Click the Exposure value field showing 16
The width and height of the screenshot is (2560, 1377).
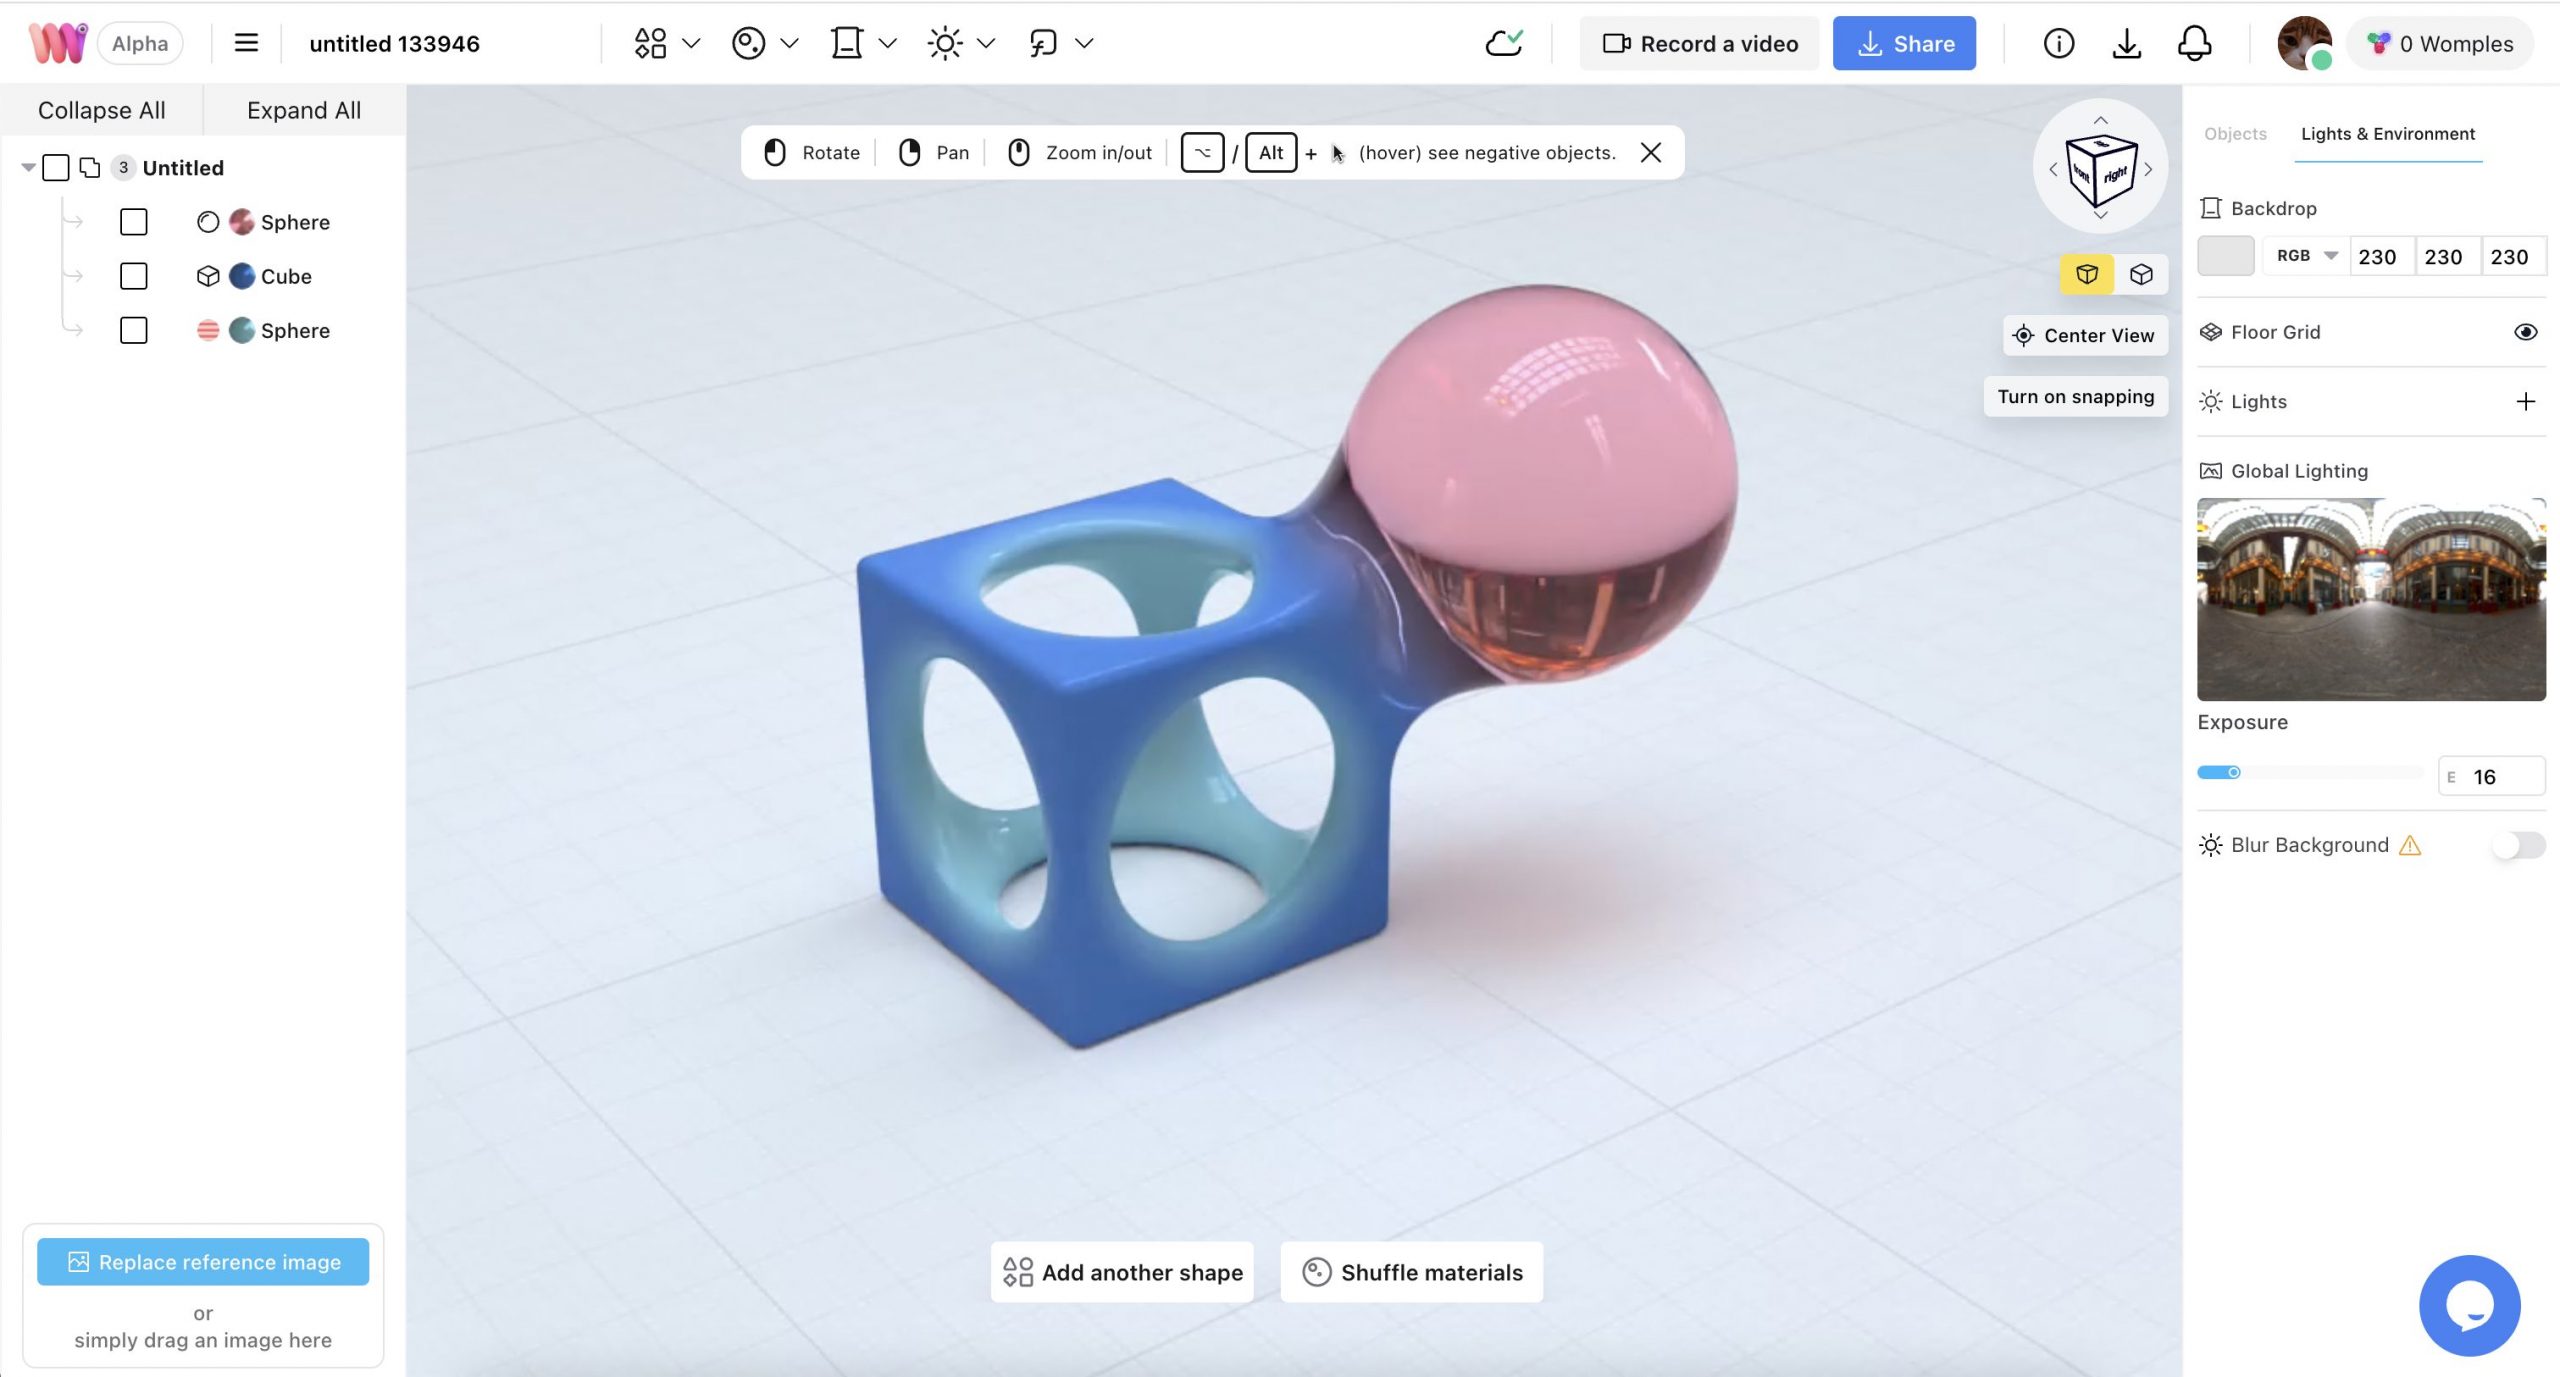pos(2491,776)
